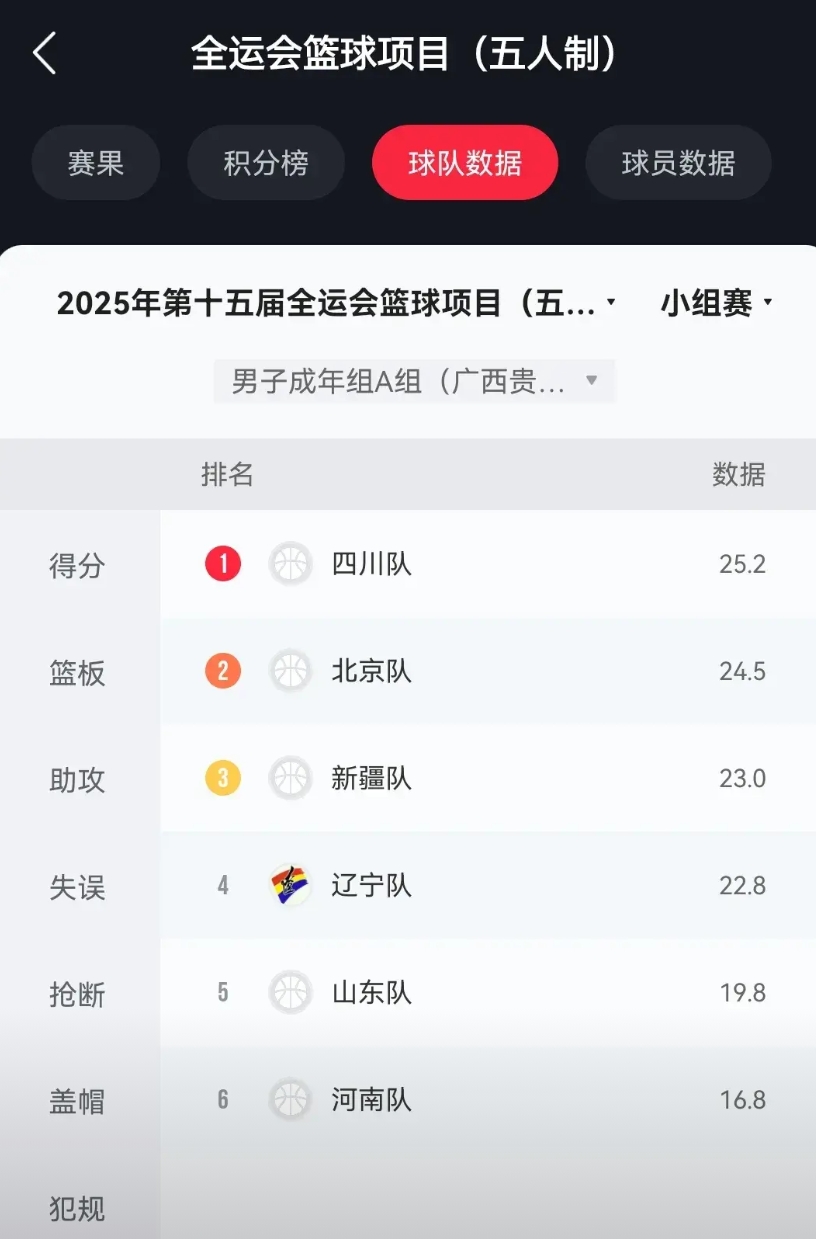Expand the 小组赛 stage dropdown
Screen dimensions: 816x1239
pos(717,303)
